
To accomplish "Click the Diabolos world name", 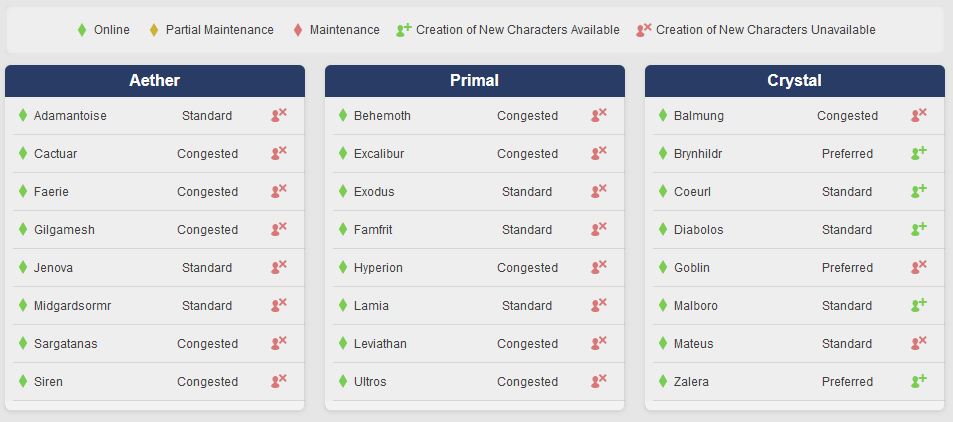I will tap(698, 230).
